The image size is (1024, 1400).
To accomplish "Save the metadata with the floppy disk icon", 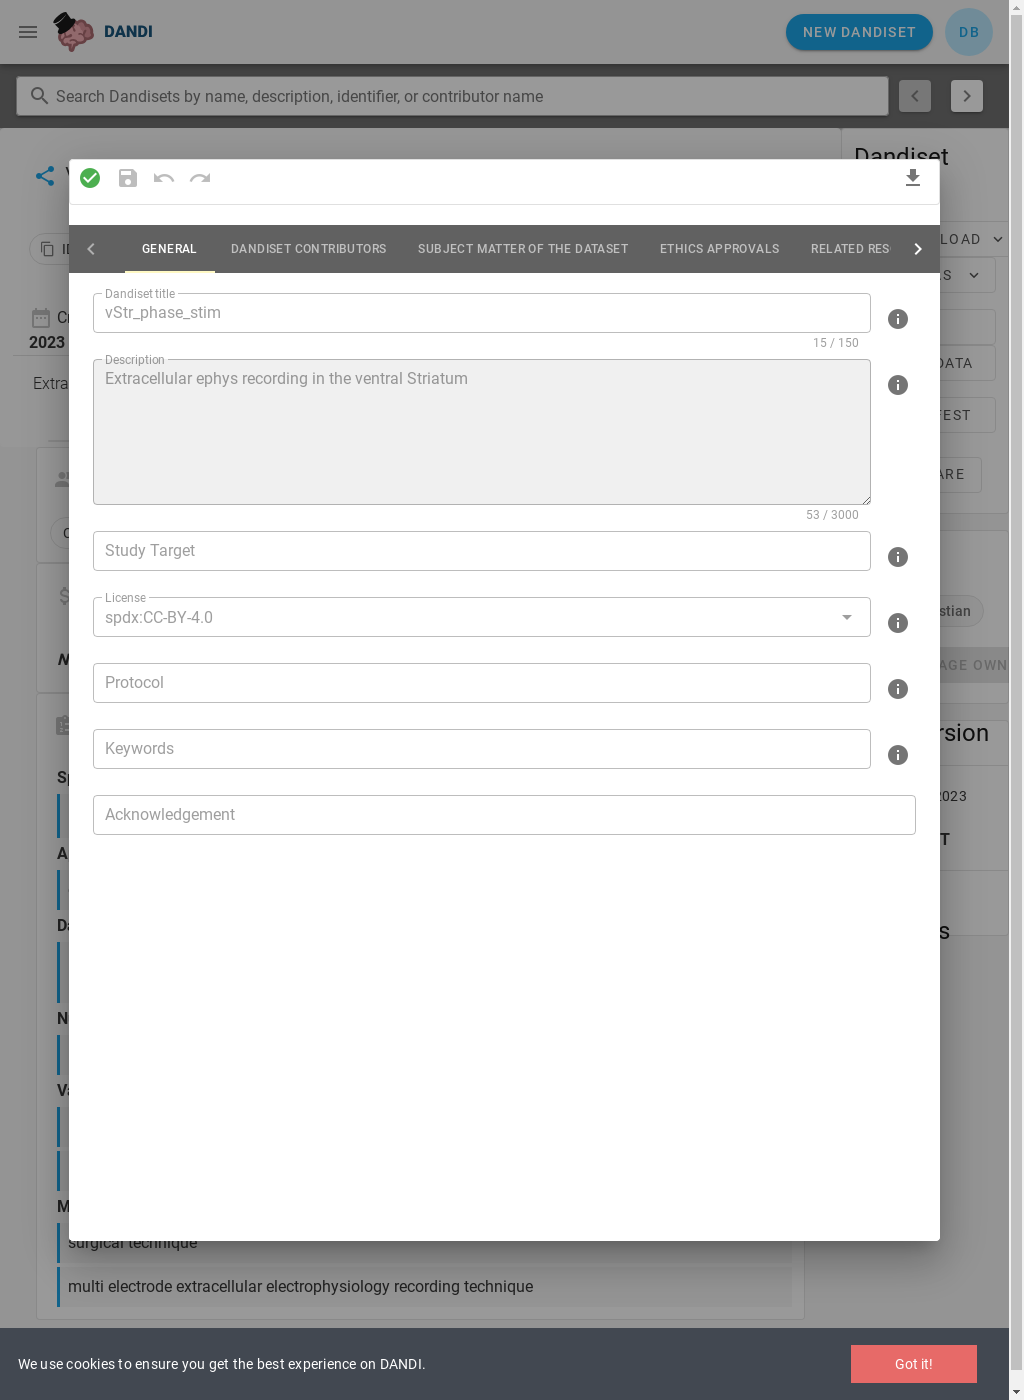I will click(x=128, y=178).
